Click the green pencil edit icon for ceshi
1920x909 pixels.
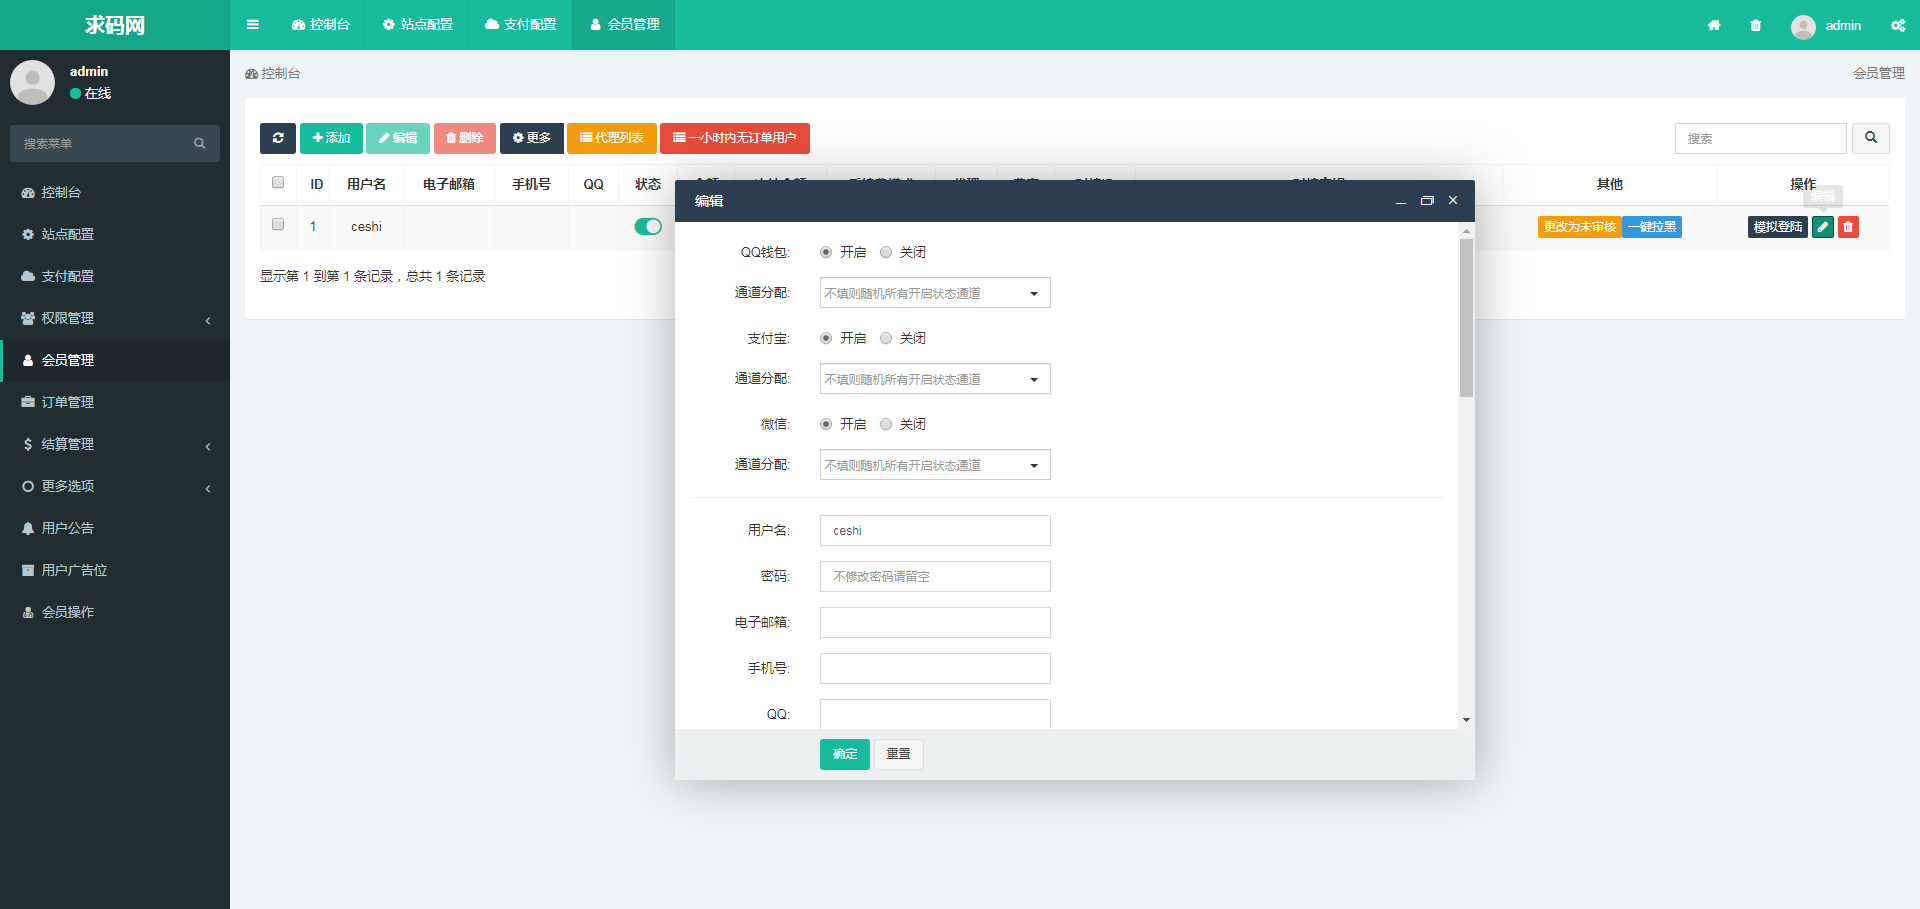(x=1823, y=227)
